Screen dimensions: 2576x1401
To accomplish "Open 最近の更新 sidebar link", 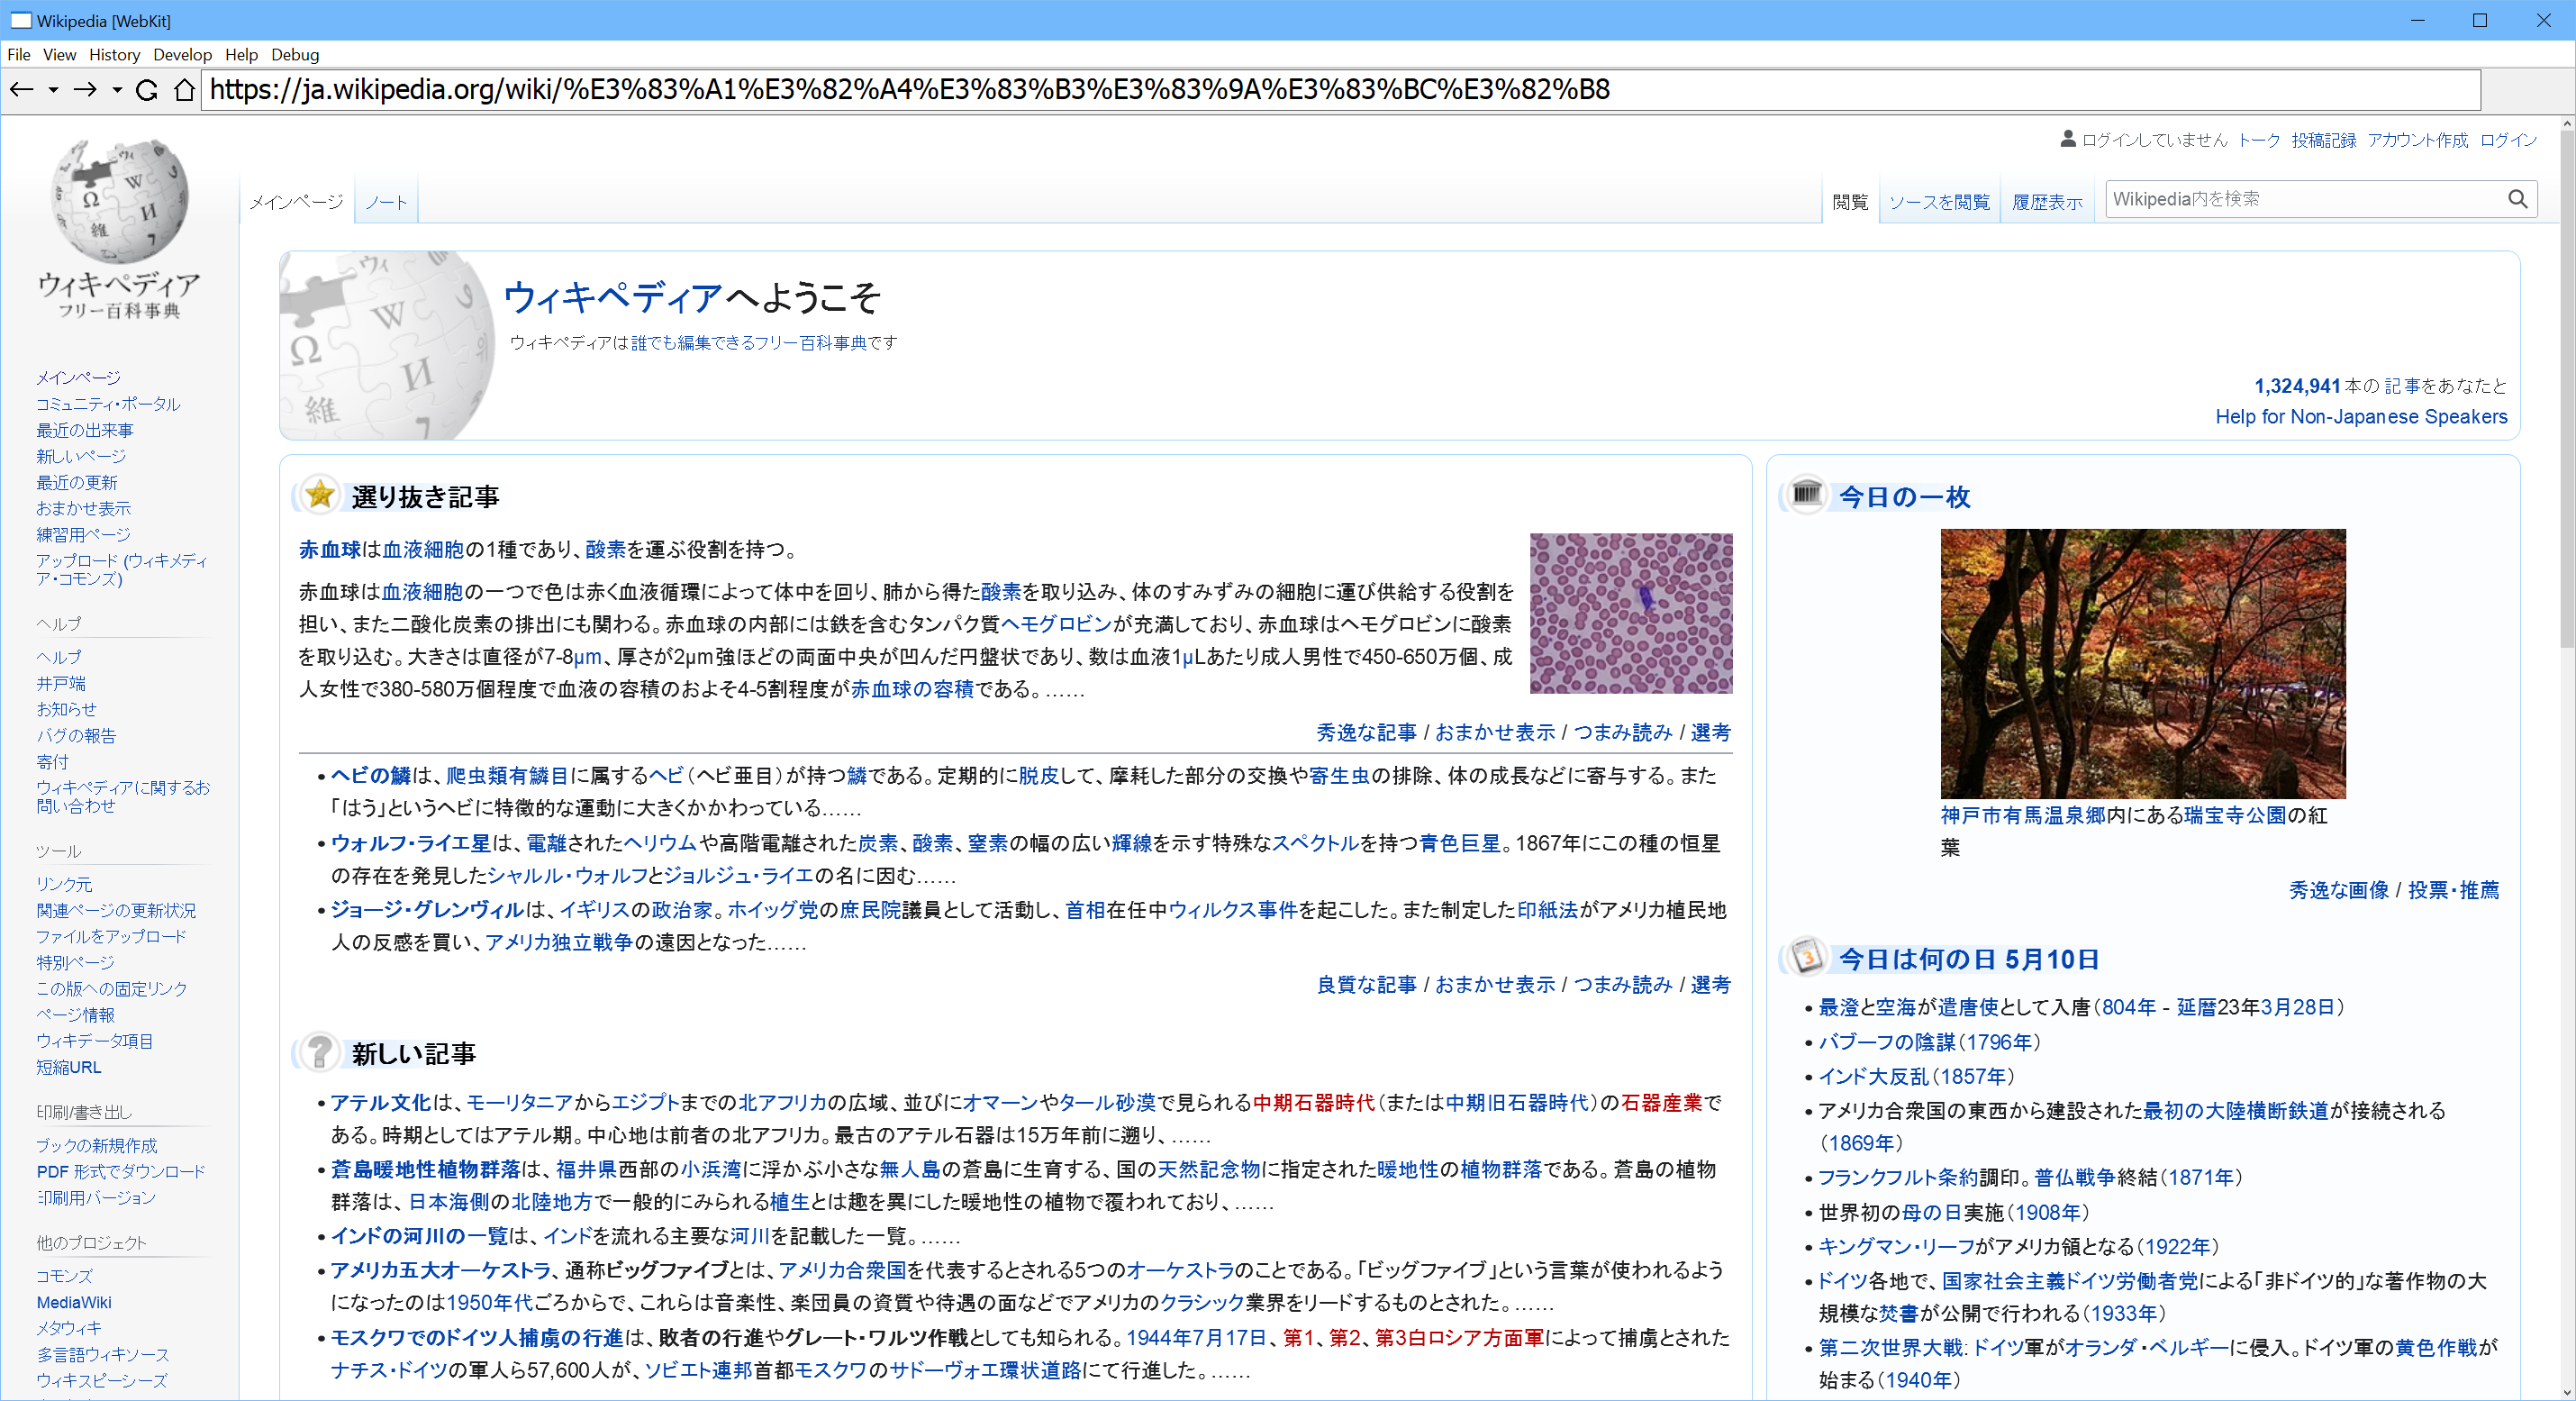I will tap(77, 482).
